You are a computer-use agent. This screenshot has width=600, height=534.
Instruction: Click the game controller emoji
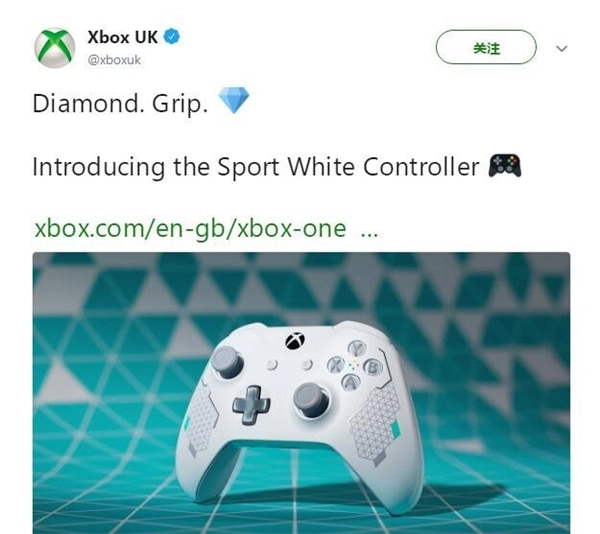(505, 166)
